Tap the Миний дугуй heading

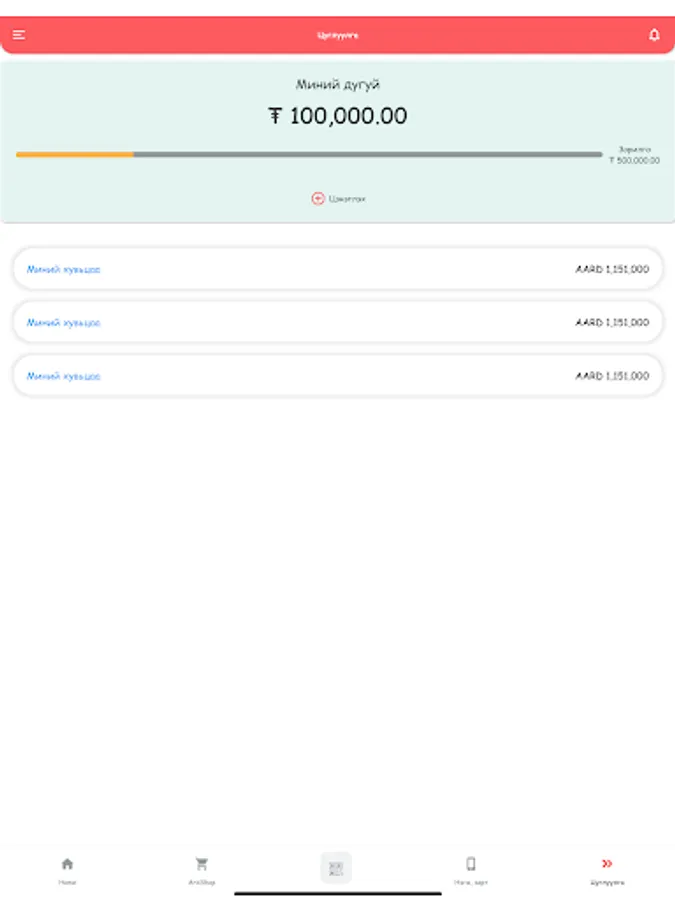coord(338,85)
